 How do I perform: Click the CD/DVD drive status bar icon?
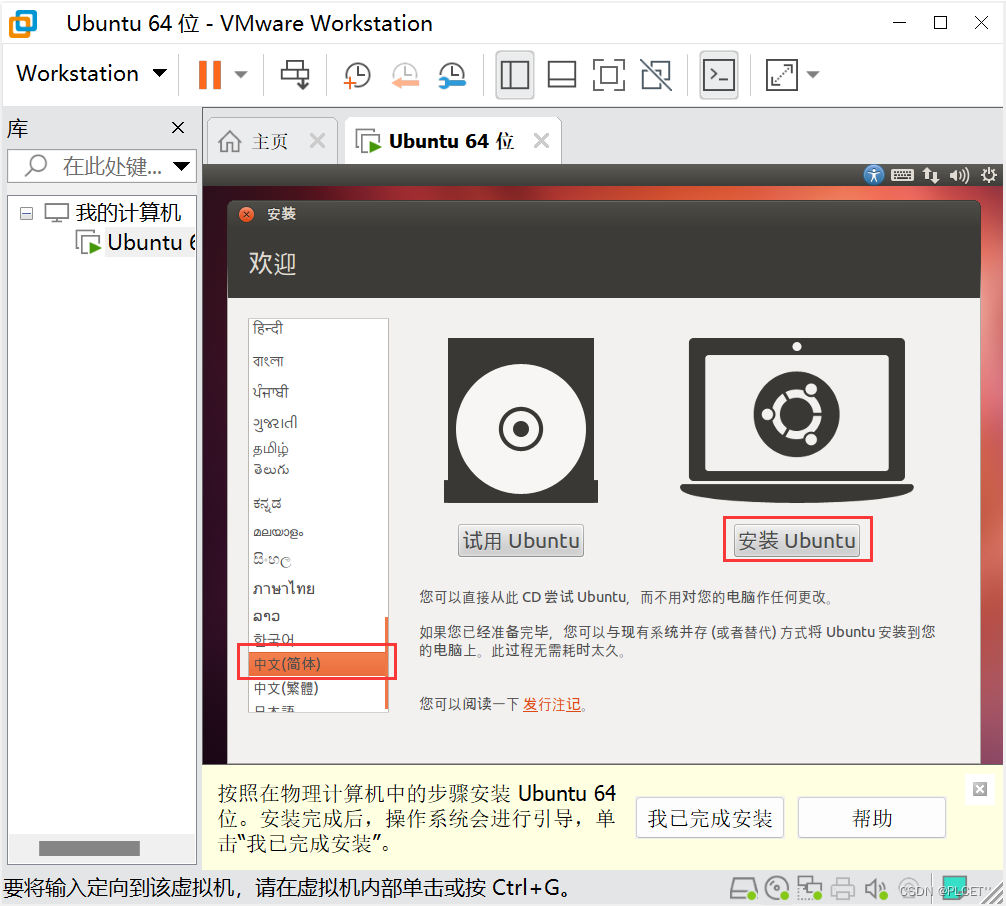(777, 889)
